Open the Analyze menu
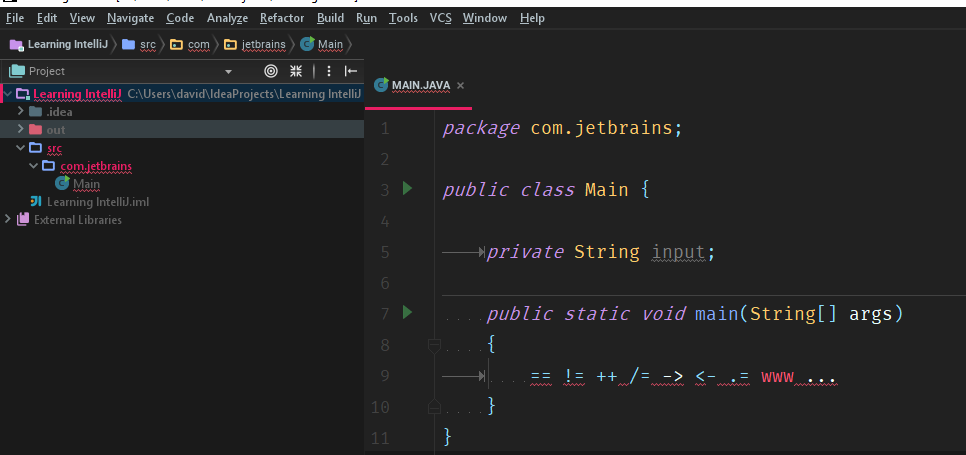This screenshot has height=455, width=966. (x=227, y=18)
